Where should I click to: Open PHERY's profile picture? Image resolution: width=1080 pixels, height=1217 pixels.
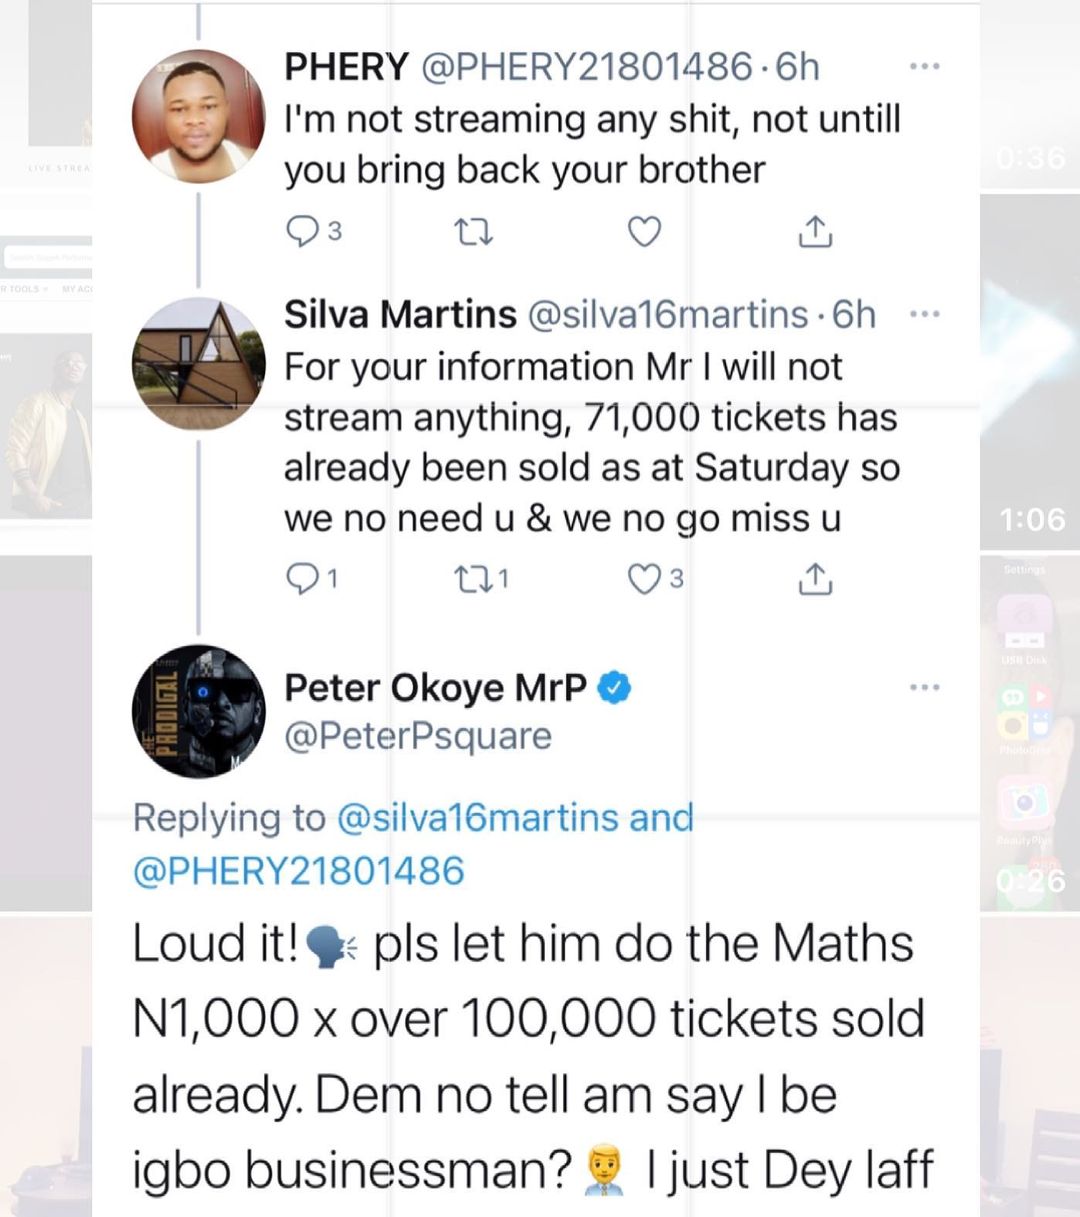coord(198,116)
